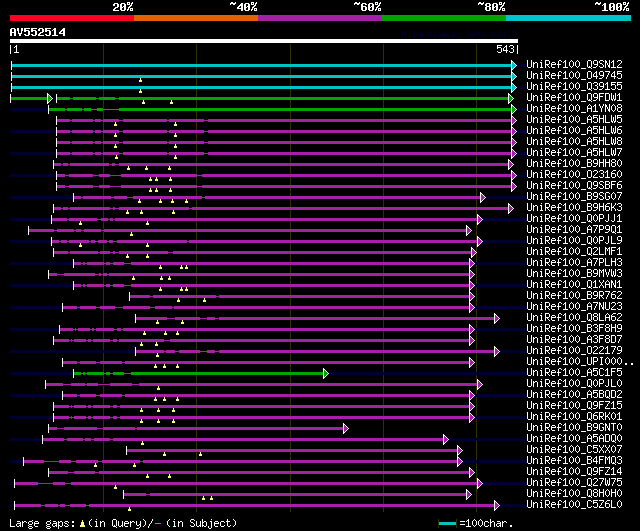
Task: Open the hit UniRef100_Q9SN12
Action: click(x=574, y=64)
